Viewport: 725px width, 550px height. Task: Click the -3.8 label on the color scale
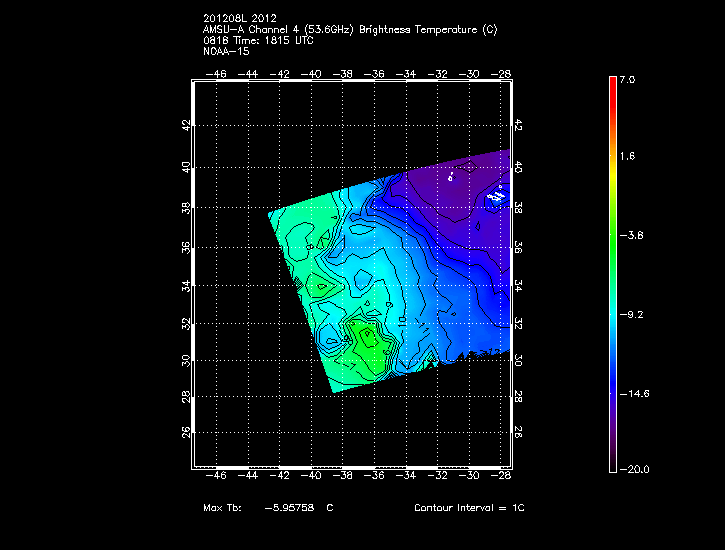tap(630, 235)
